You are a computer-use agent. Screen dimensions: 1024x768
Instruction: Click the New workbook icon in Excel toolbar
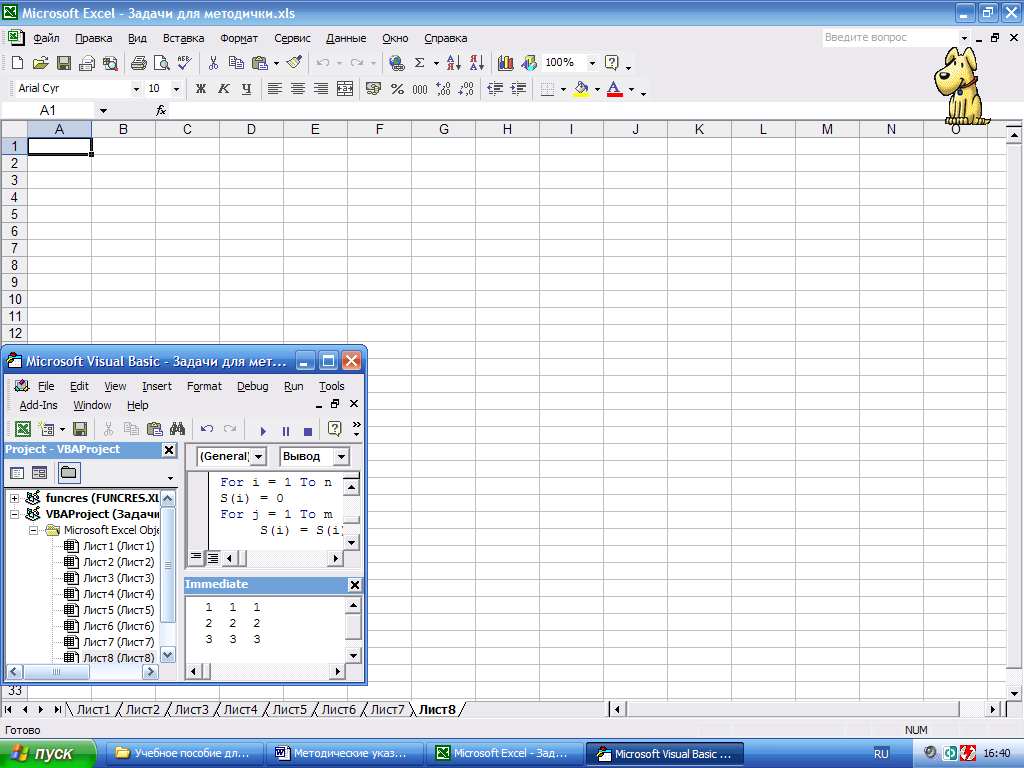(18, 63)
